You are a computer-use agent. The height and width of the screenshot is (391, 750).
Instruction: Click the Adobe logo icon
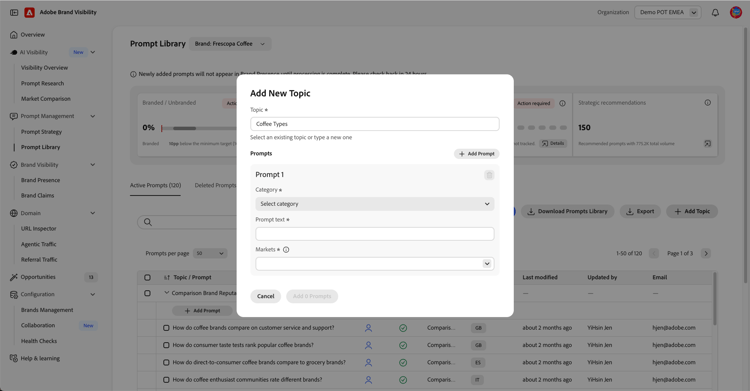pyautogui.click(x=30, y=12)
